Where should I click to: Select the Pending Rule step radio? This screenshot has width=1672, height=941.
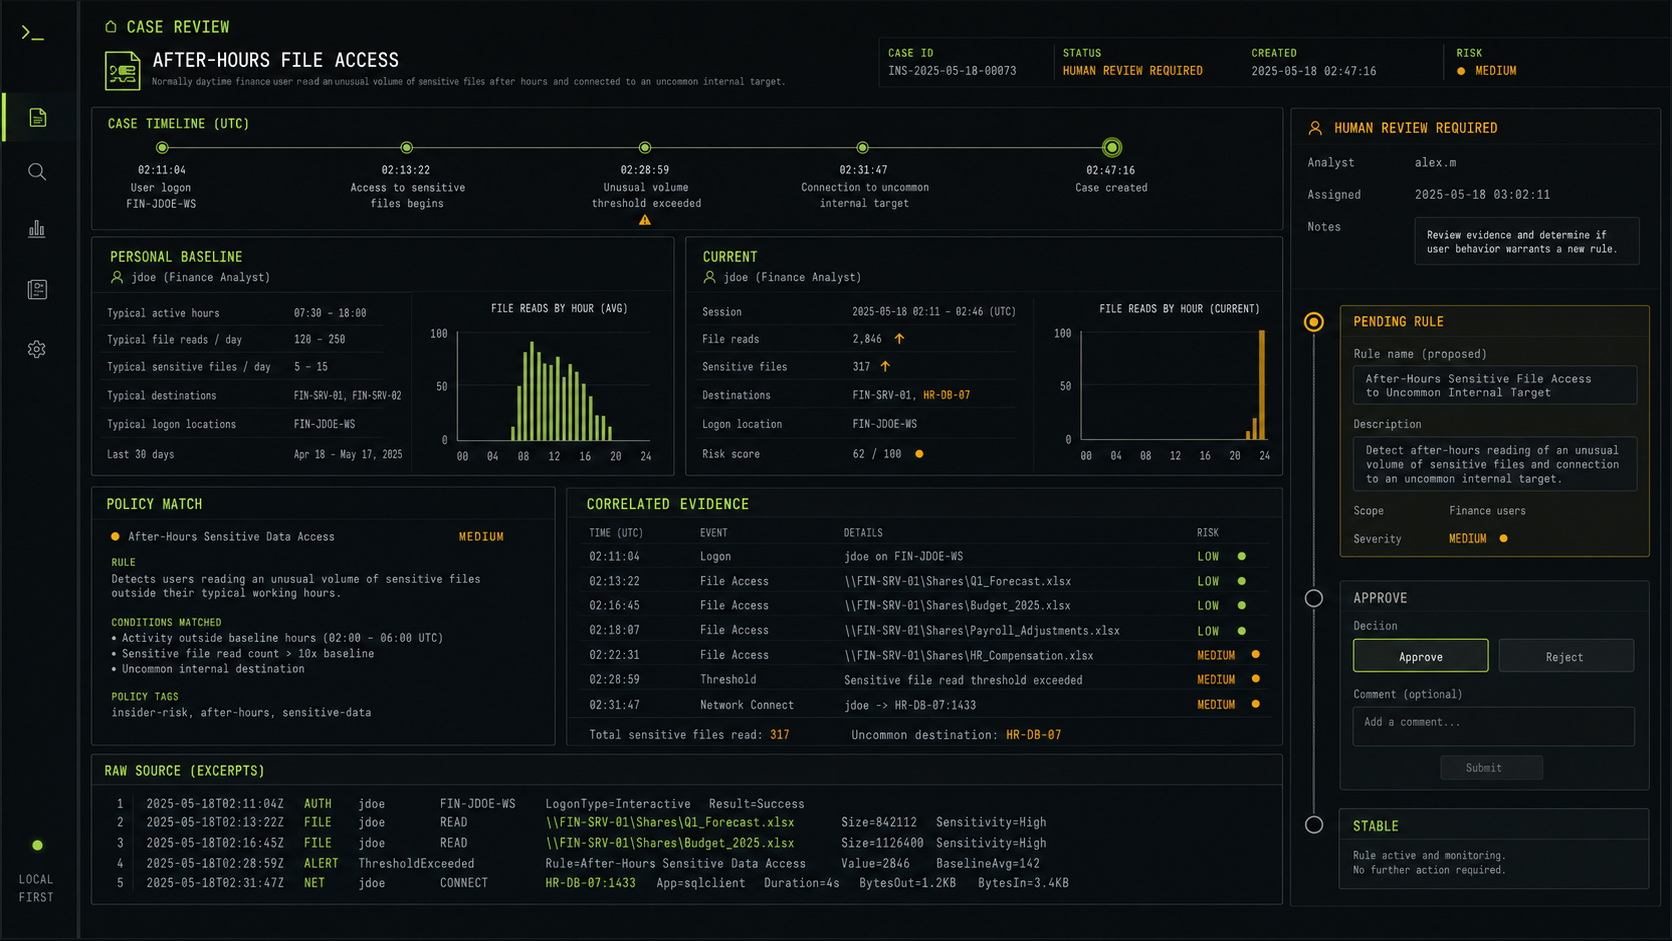(x=1314, y=322)
